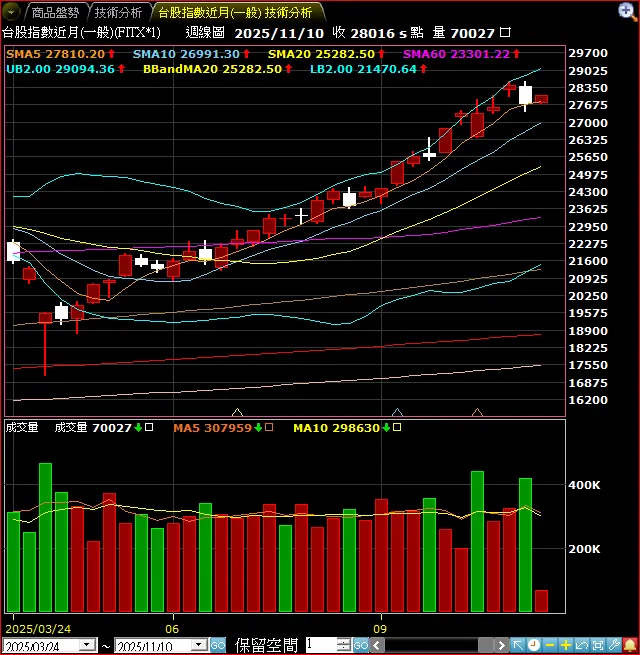Click the UB2.00 29094.36 label
The width and height of the screenshot is (640, 655).
[x=60, y=69]
